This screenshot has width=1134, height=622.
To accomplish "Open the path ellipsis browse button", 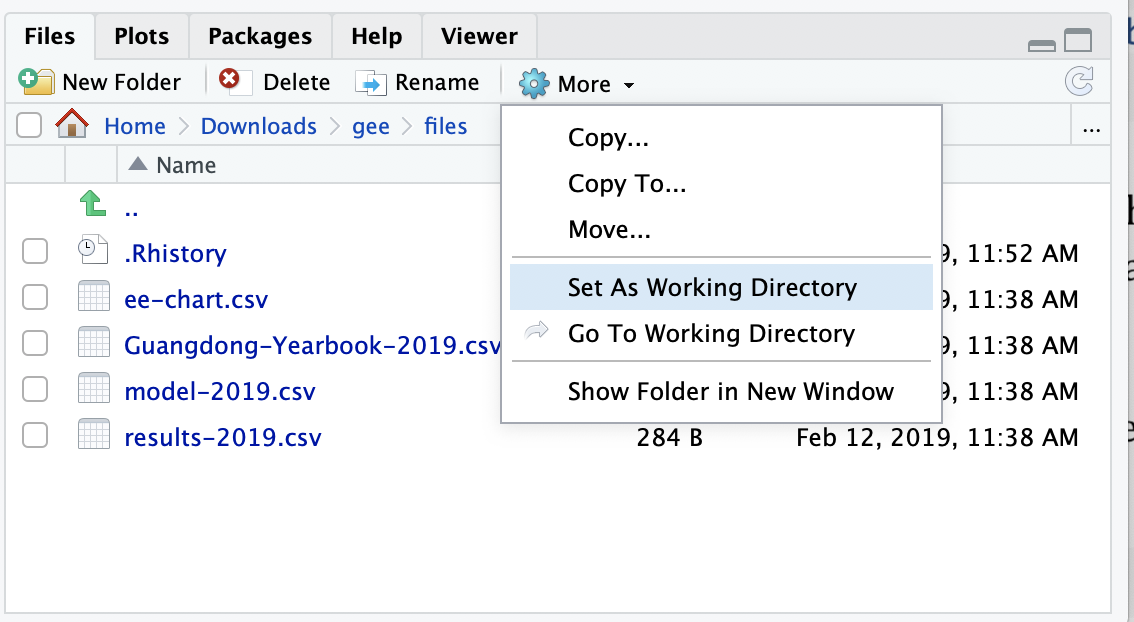I will pos(1091,129).
